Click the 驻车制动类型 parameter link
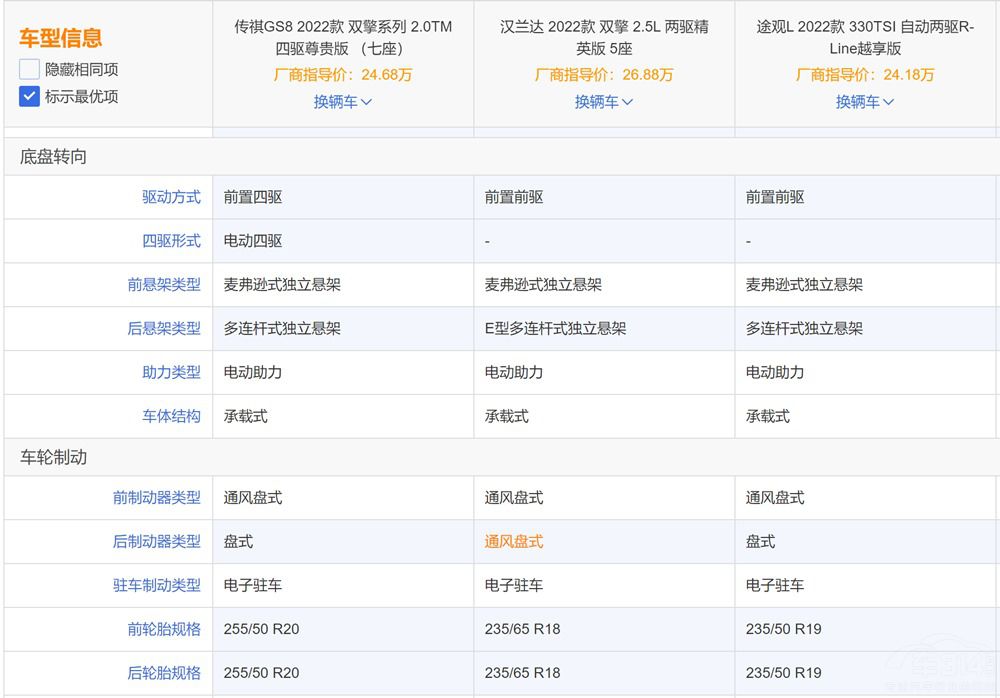 pyautogui.click(x=157, y=585)
